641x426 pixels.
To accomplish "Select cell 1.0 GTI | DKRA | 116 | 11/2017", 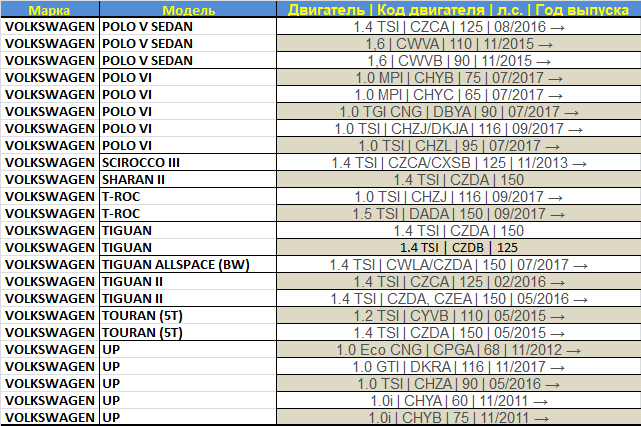I will pos(459,367).
